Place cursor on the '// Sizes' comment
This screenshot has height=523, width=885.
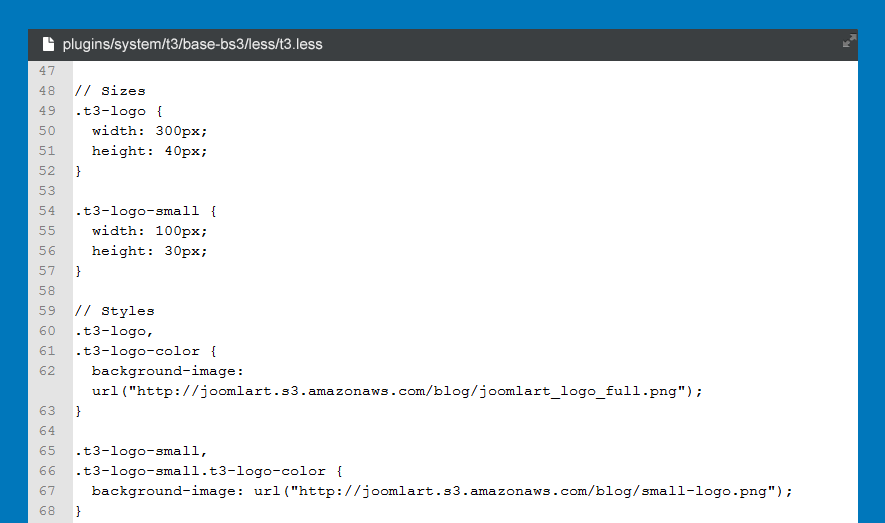click(110, 91)
